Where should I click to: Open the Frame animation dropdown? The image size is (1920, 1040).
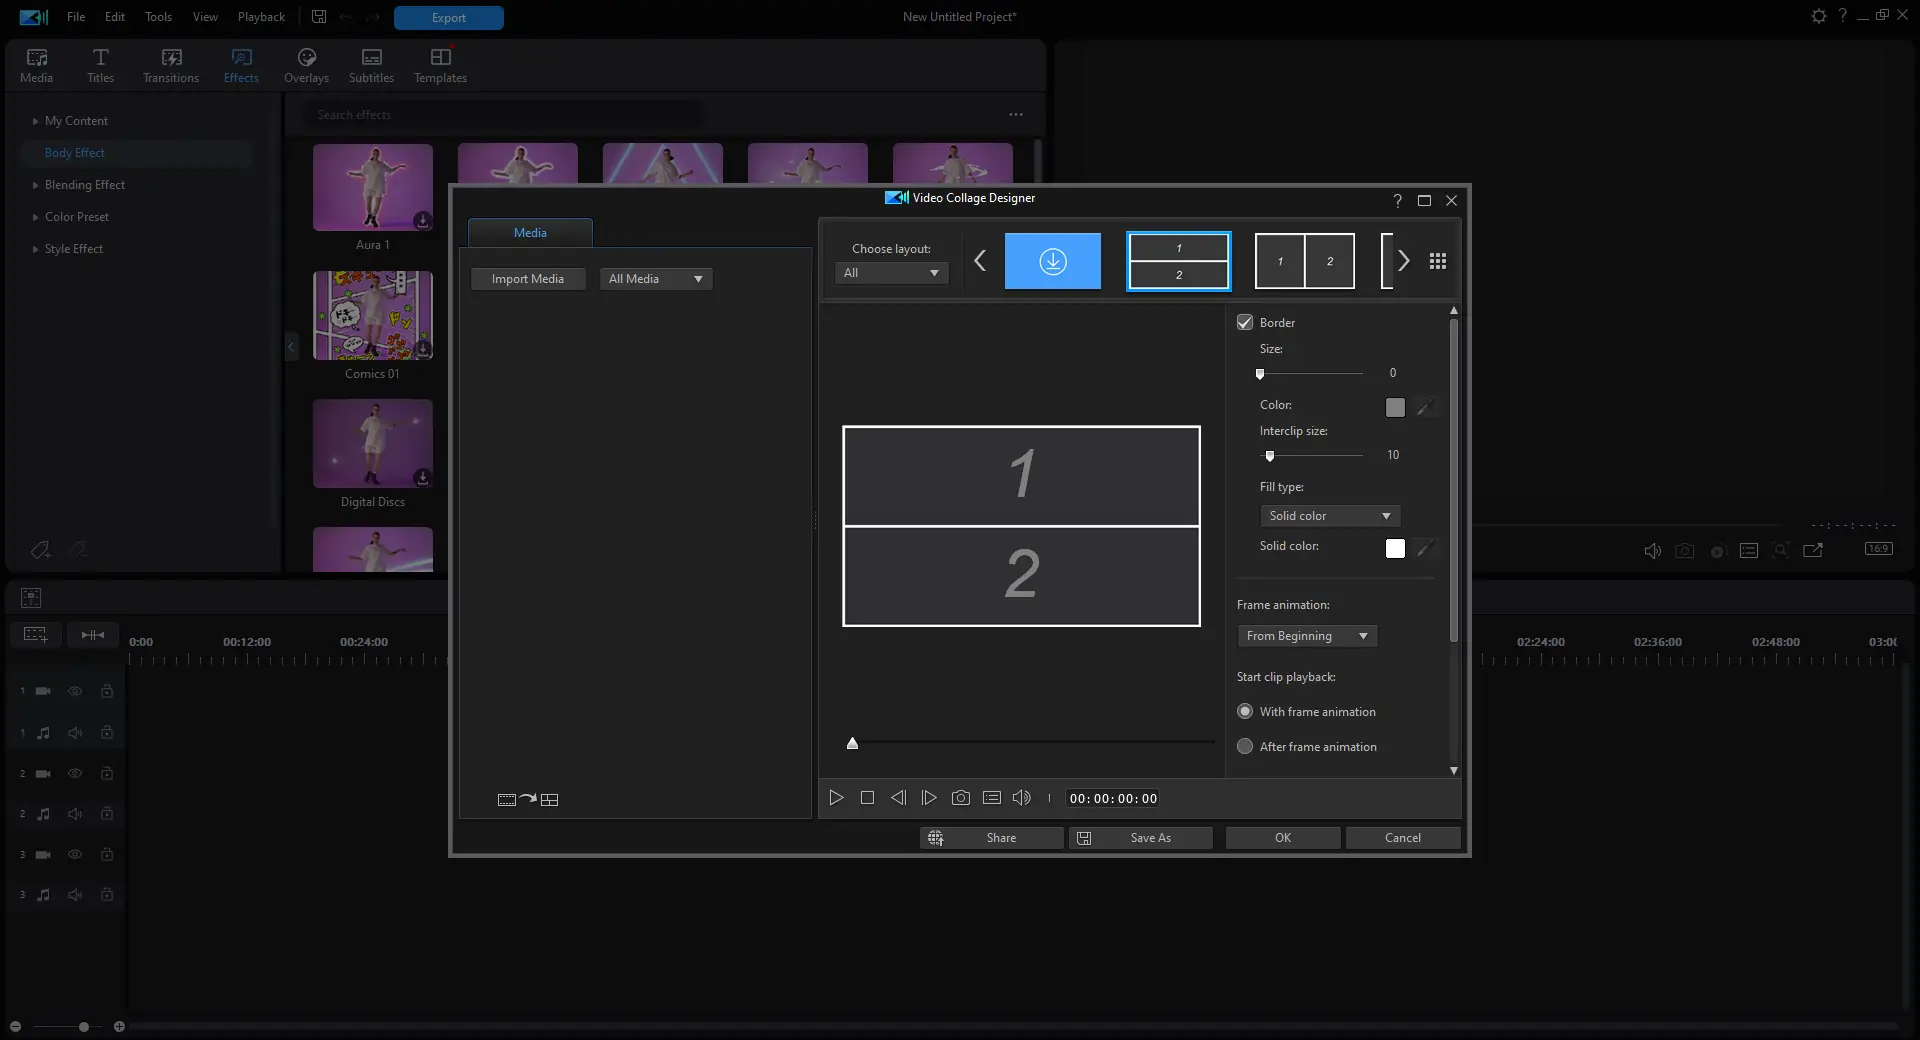[x=1307, y=636]
